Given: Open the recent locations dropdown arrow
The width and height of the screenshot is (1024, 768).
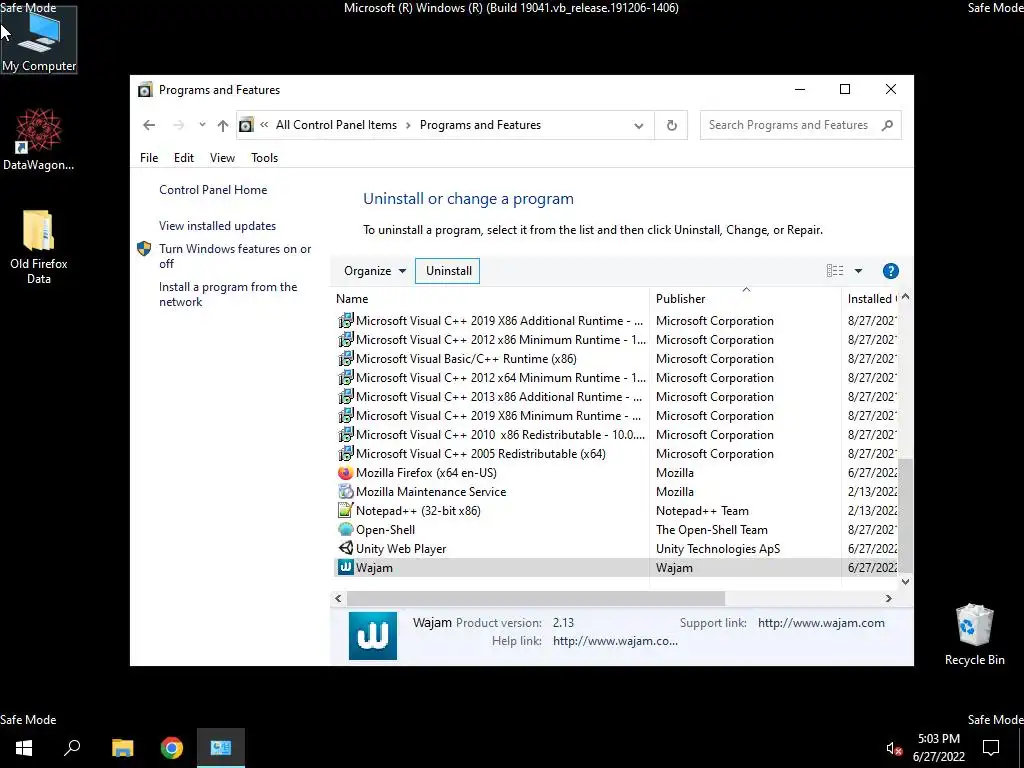Looking at the screenshot, I should point(202,125).
